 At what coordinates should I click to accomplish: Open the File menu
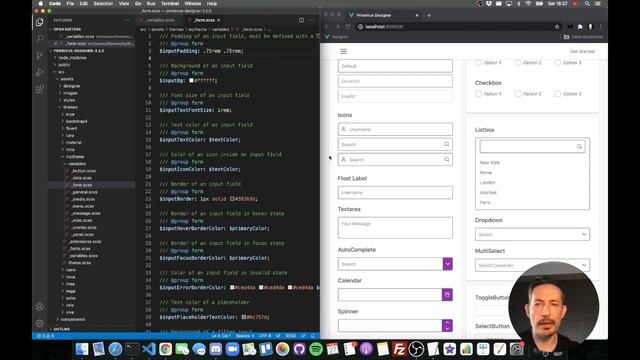tap(70, 4)
